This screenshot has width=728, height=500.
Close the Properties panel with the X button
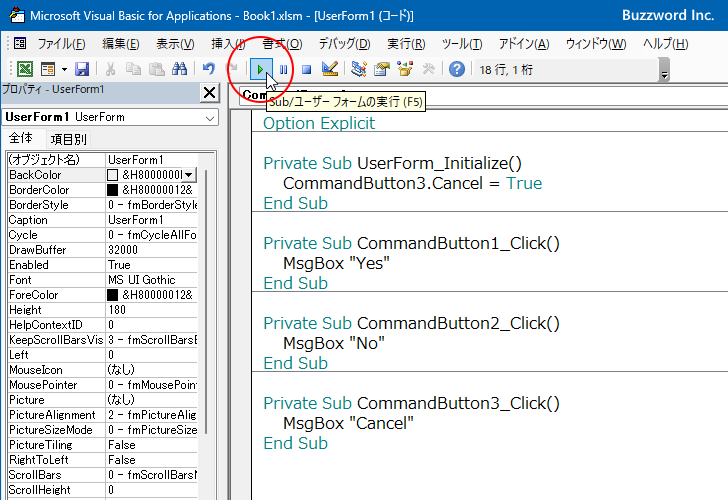coord(209,93)
